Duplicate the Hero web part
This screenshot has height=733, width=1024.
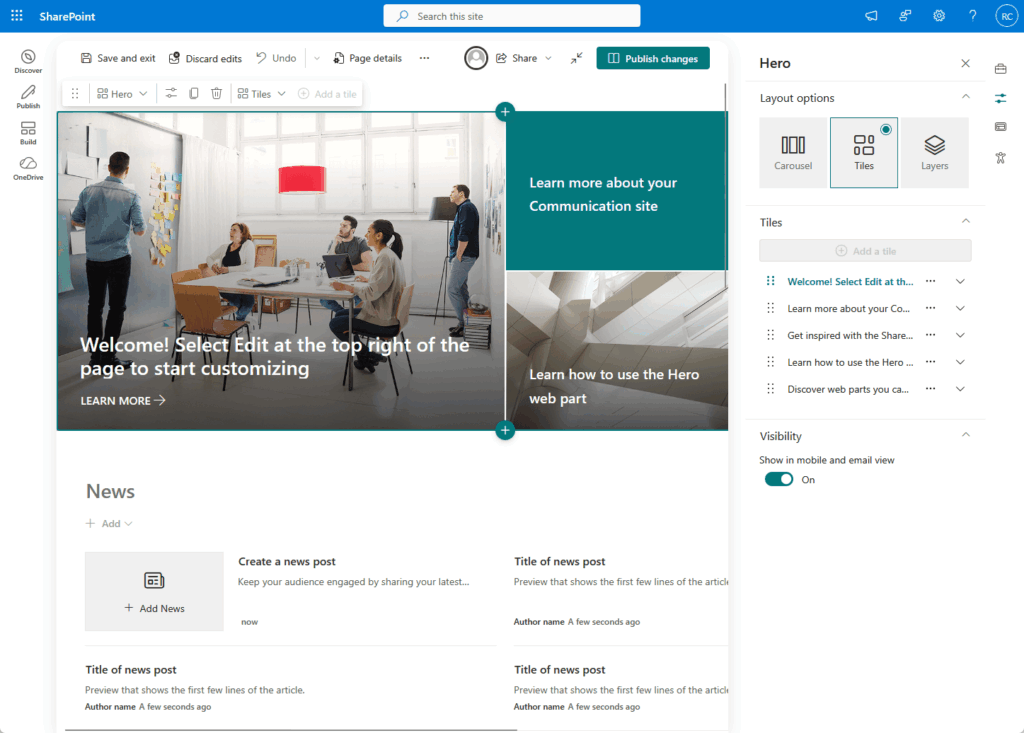[194, 94]
